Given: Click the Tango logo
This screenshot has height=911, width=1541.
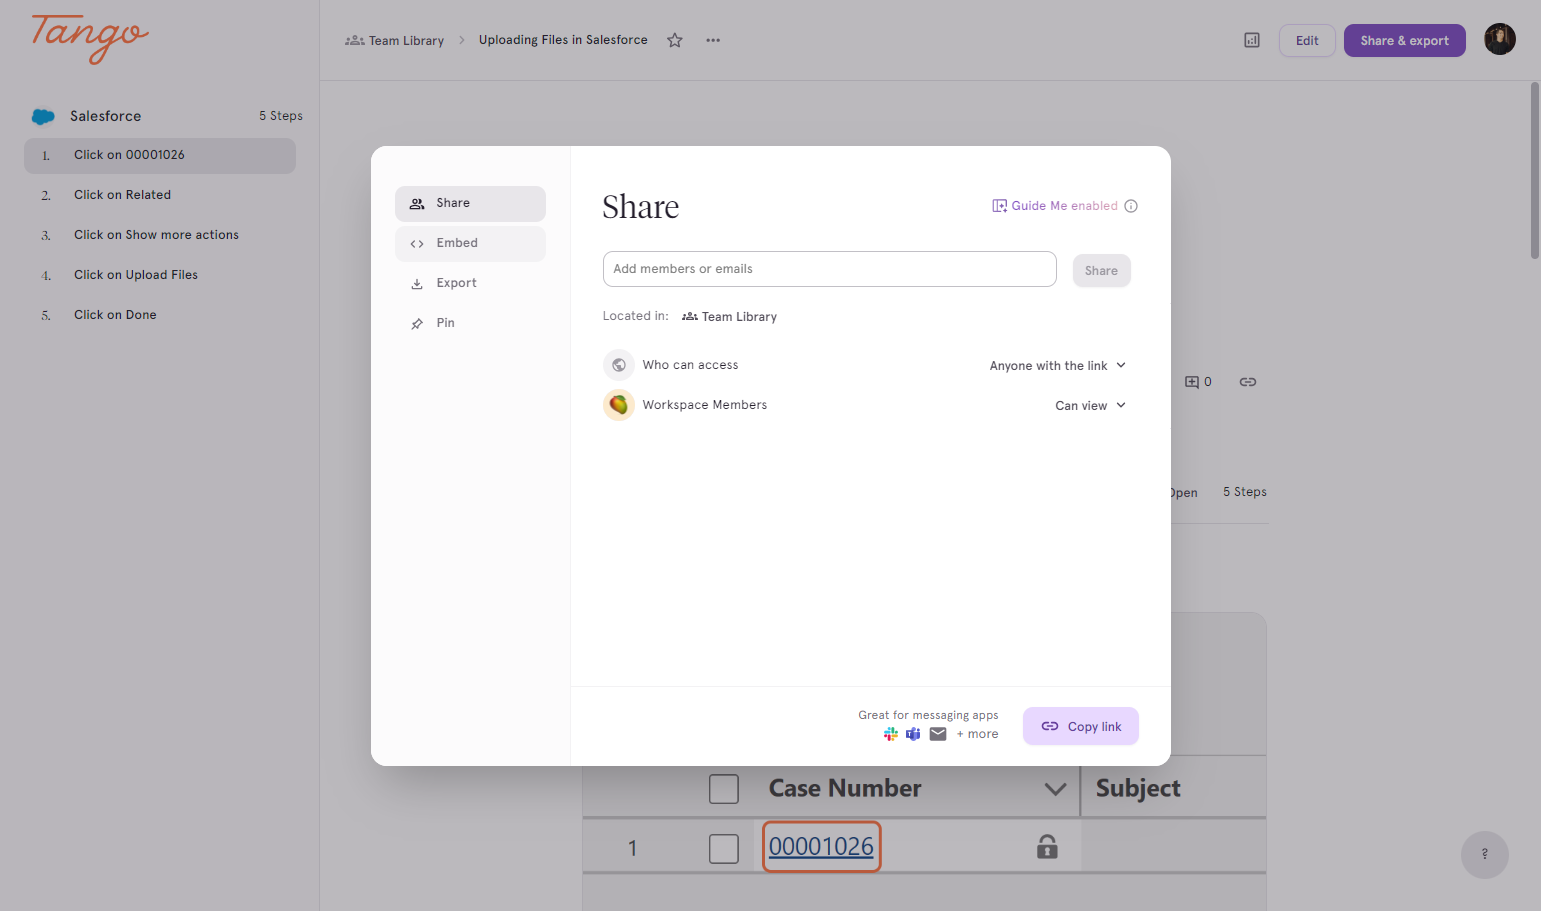Looking at the screenshot, I should (x=89, y=39).
